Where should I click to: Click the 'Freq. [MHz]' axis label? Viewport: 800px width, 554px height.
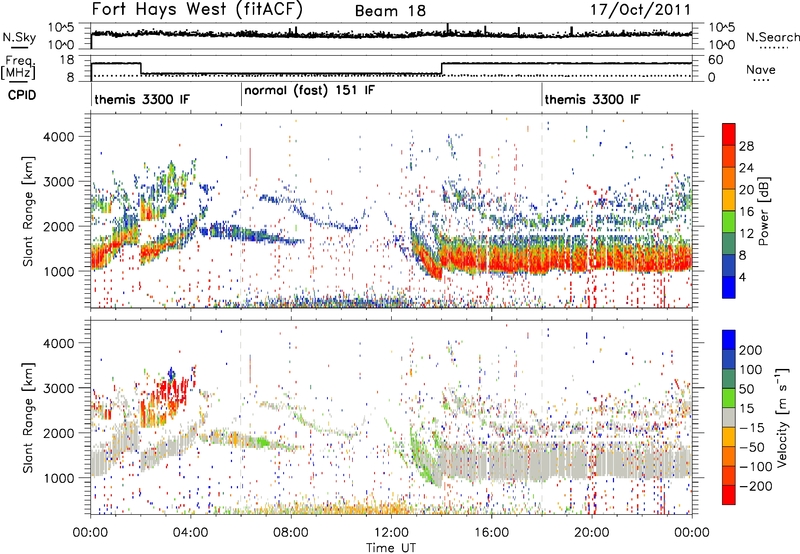[x=18, y=68]
